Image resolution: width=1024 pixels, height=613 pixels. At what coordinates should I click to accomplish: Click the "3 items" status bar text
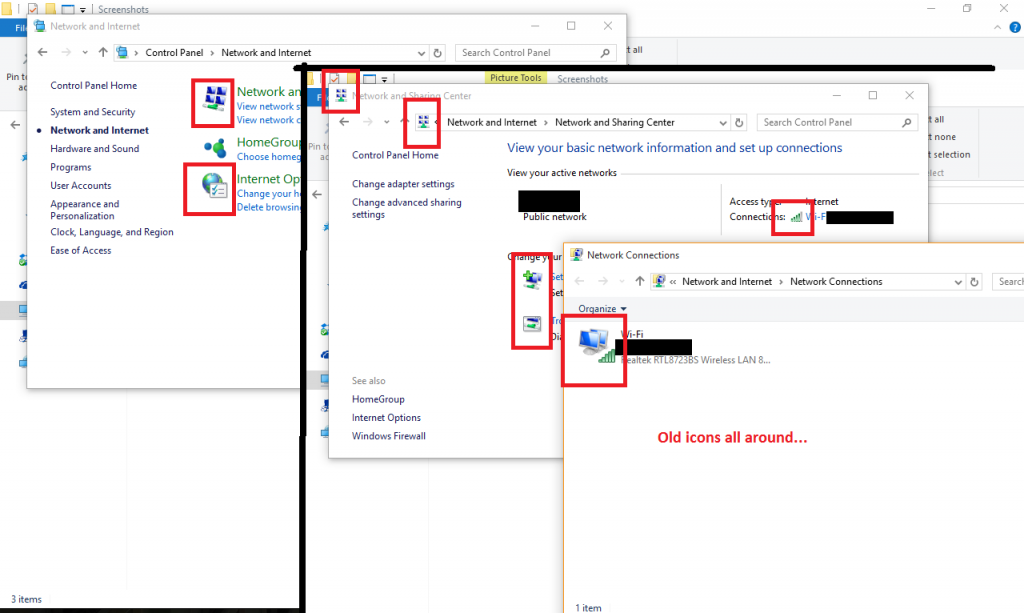pyautogui.click(x=26, y=599)
